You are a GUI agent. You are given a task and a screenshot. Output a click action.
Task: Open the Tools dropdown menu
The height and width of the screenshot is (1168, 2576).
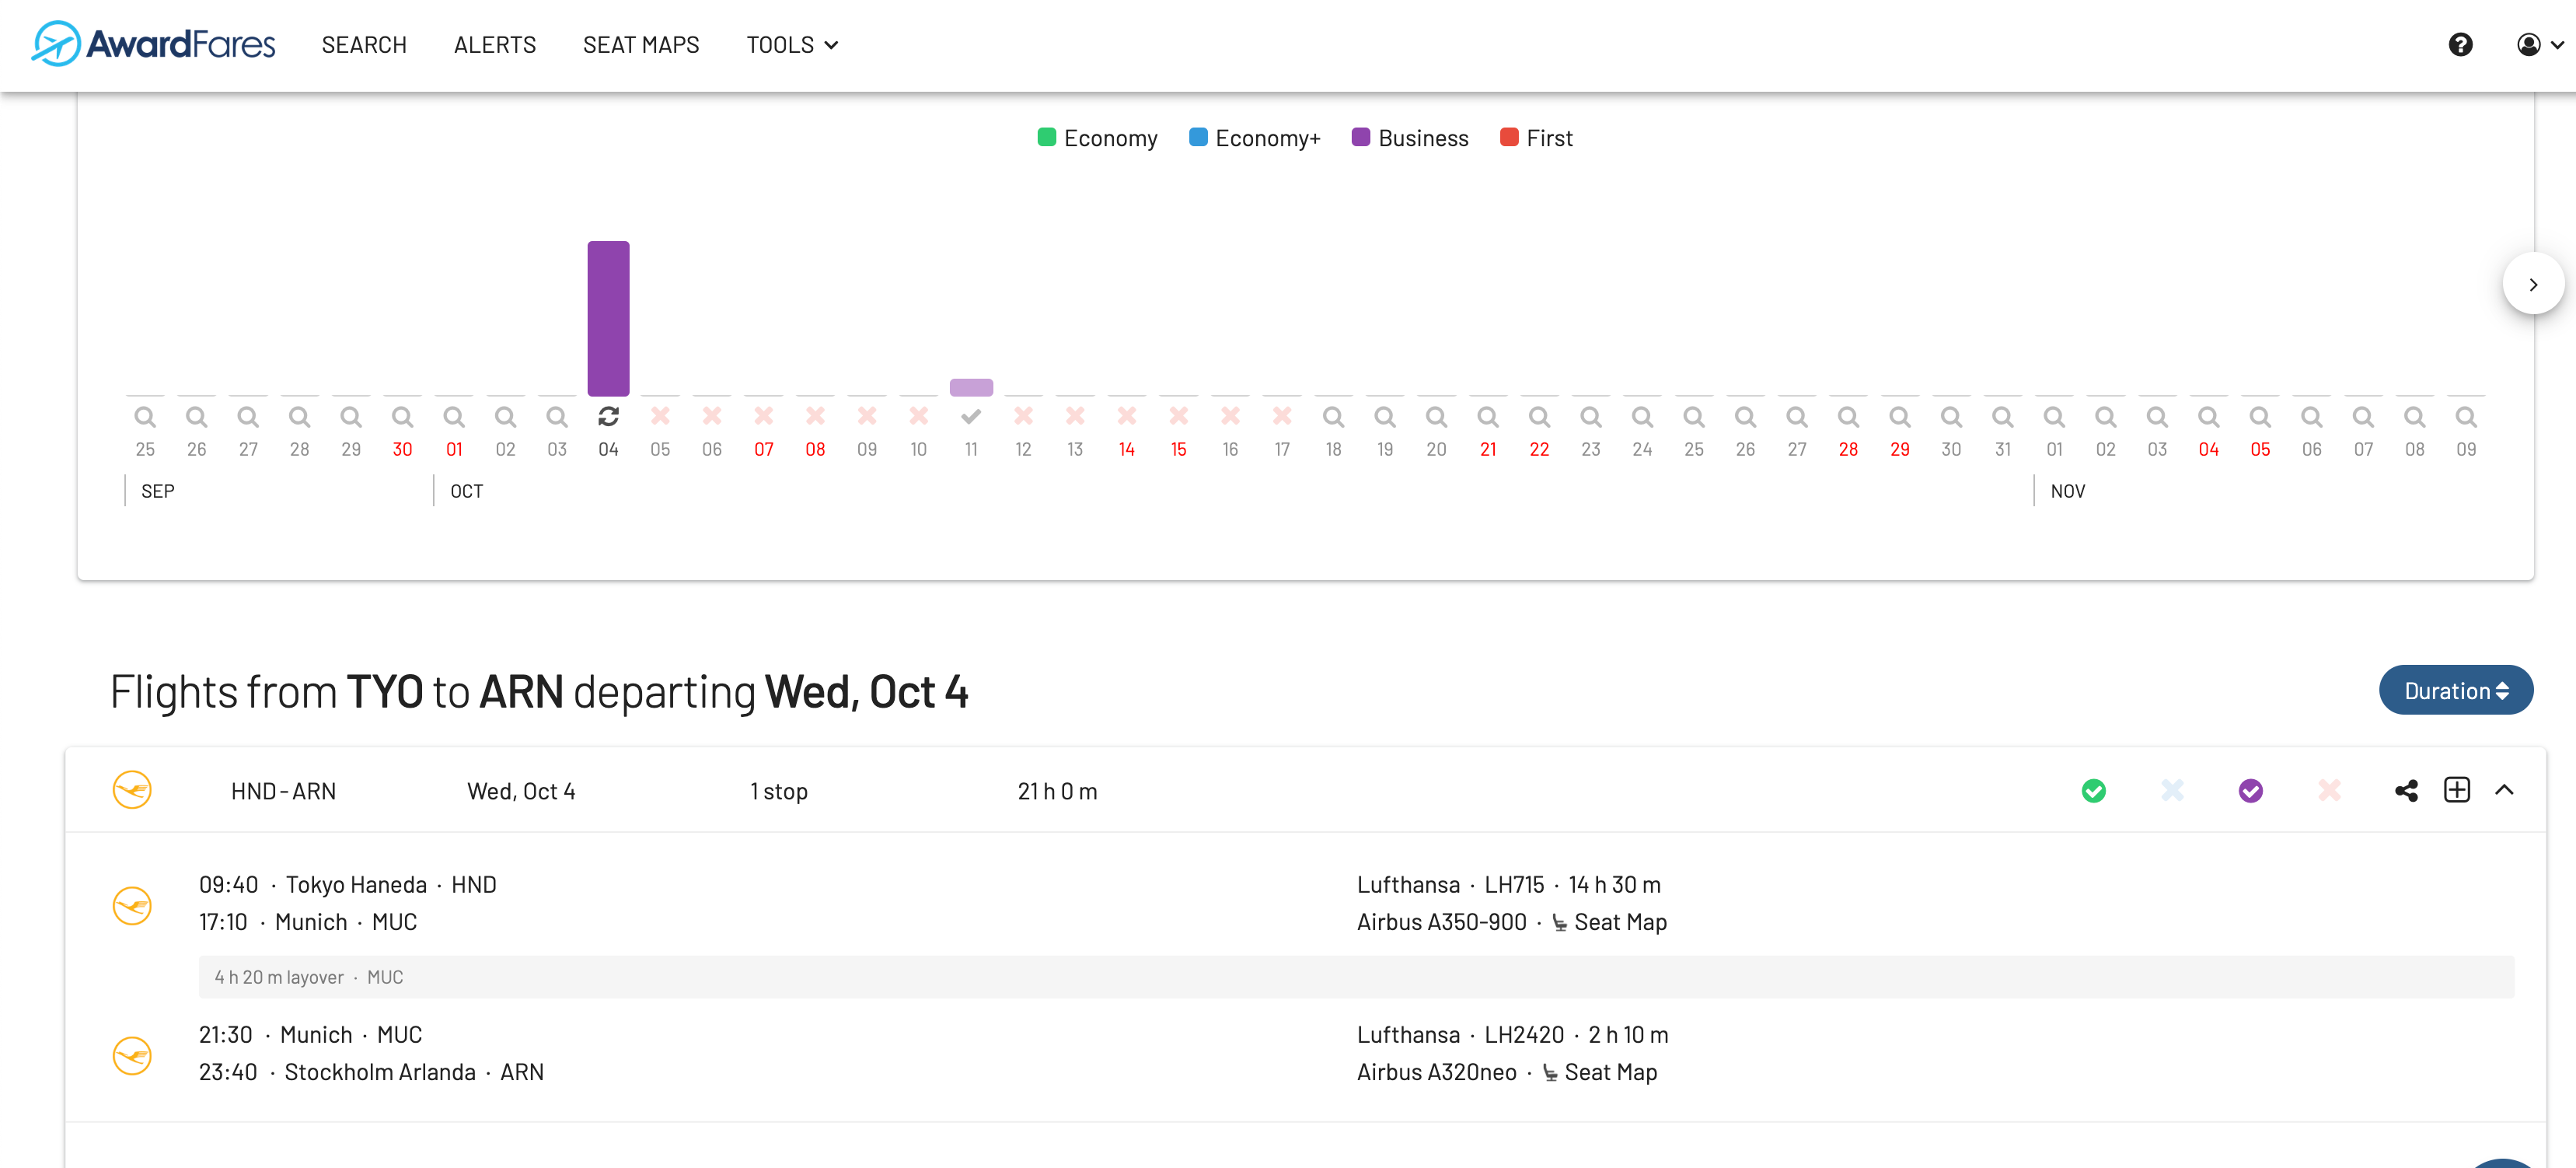click(x=791, y=45)
